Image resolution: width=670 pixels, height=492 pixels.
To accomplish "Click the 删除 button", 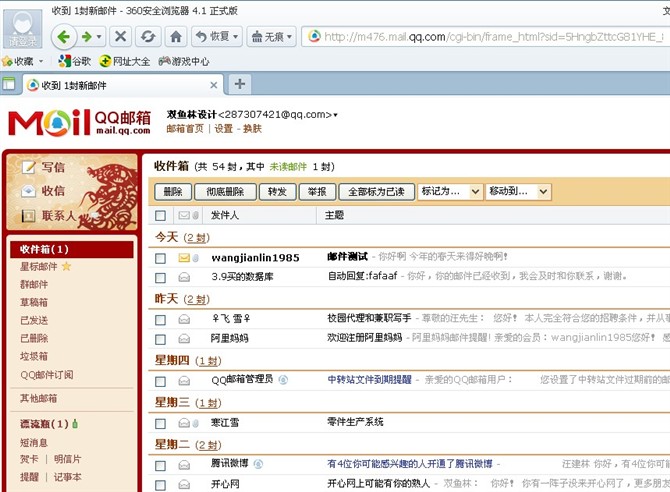I will (x=173, y=192).
